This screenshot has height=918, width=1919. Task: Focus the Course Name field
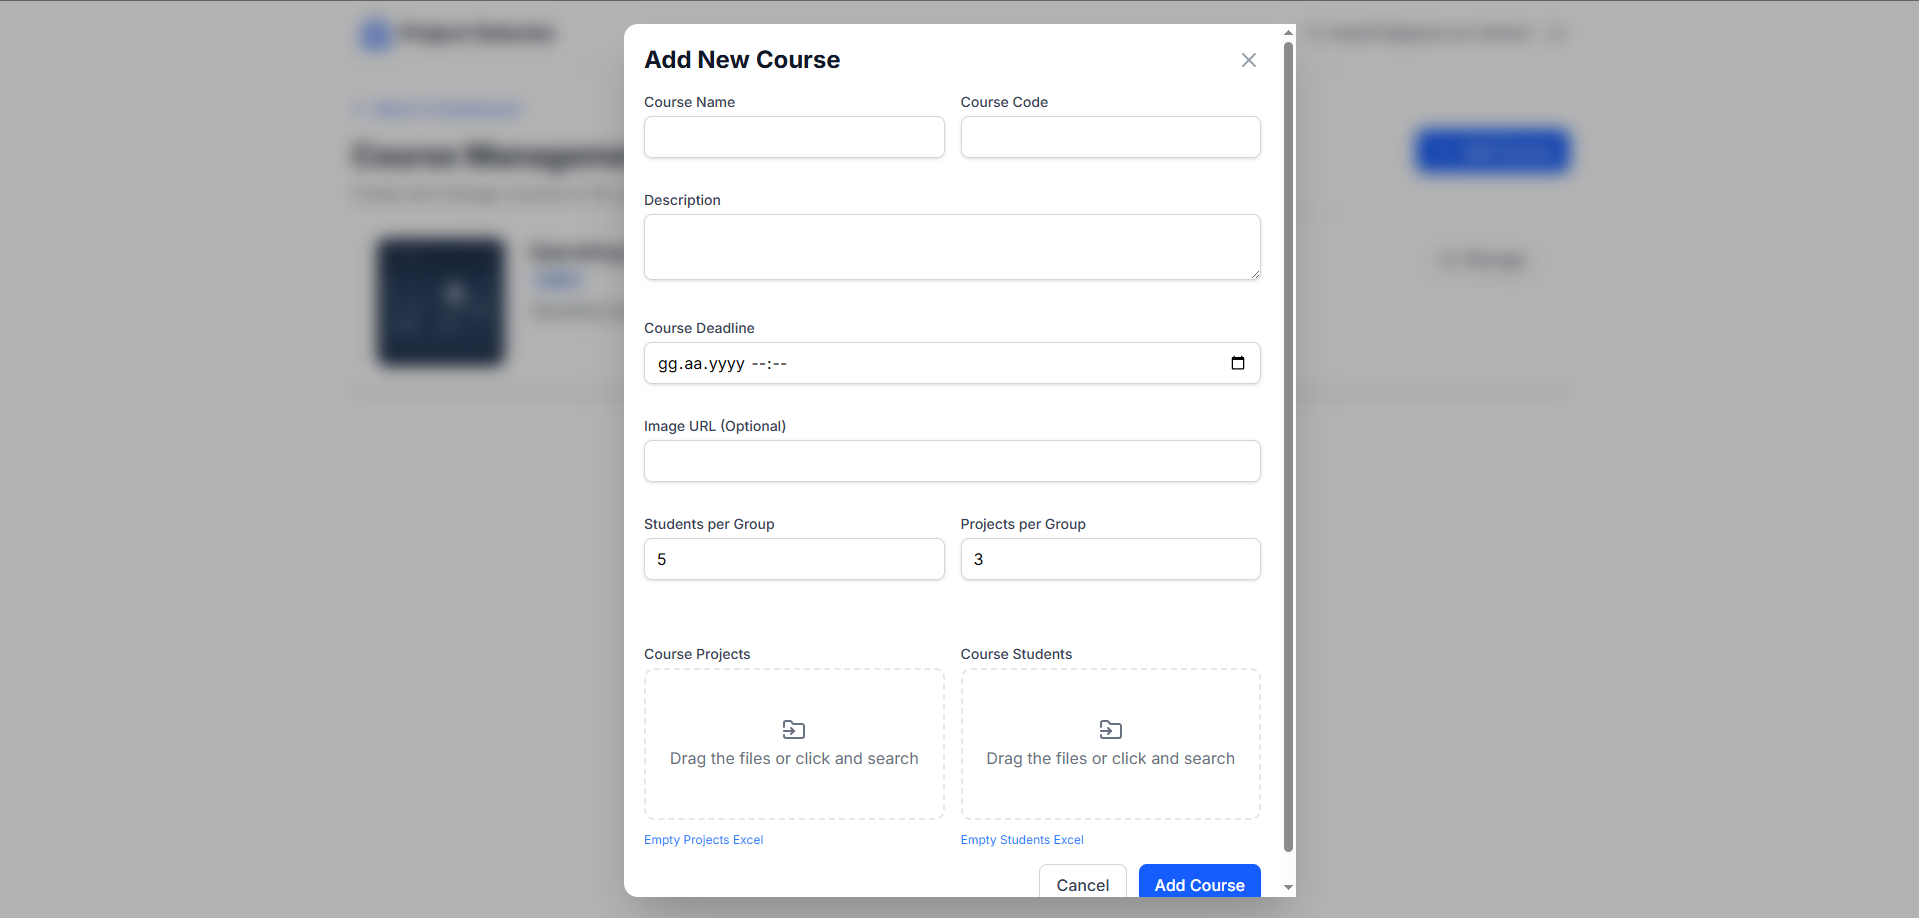[x=794, y=137]
